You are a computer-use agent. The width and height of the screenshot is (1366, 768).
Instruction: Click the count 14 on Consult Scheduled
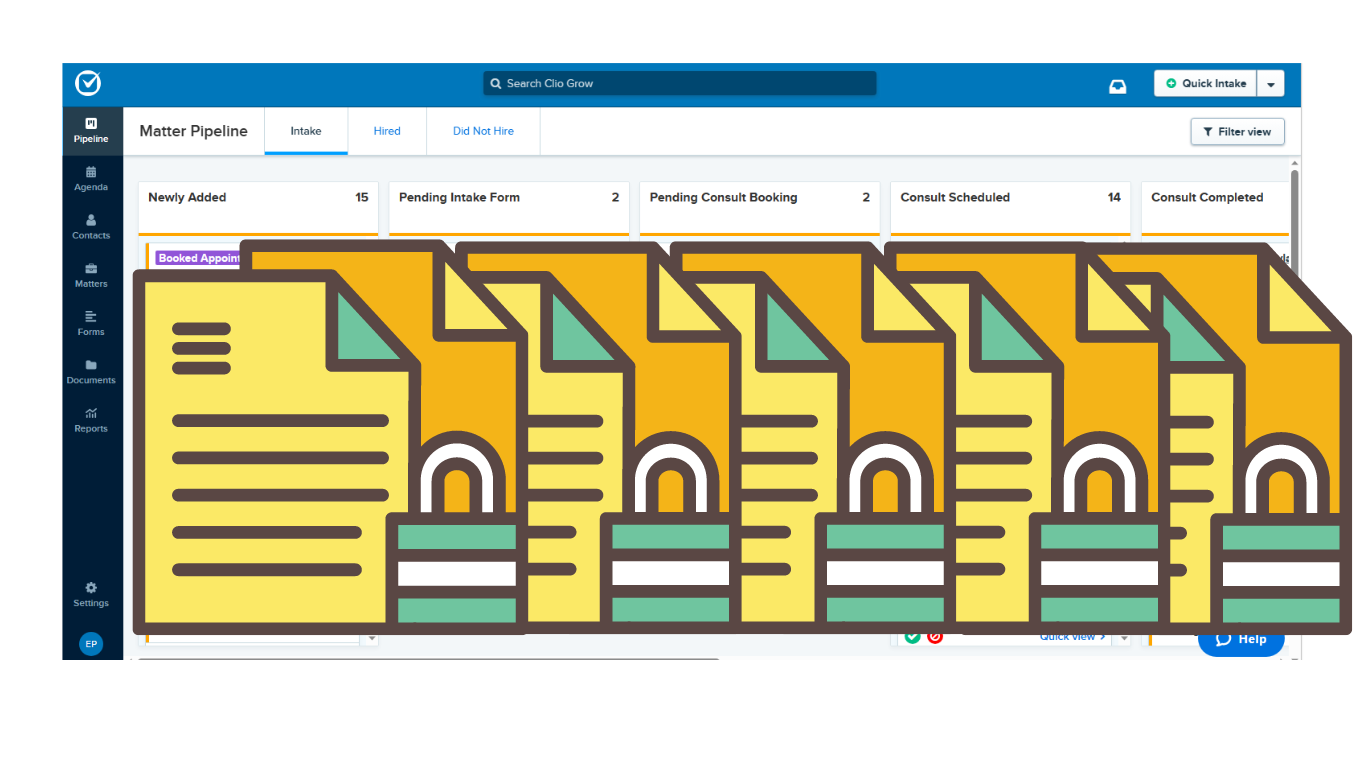point(1114,197)
